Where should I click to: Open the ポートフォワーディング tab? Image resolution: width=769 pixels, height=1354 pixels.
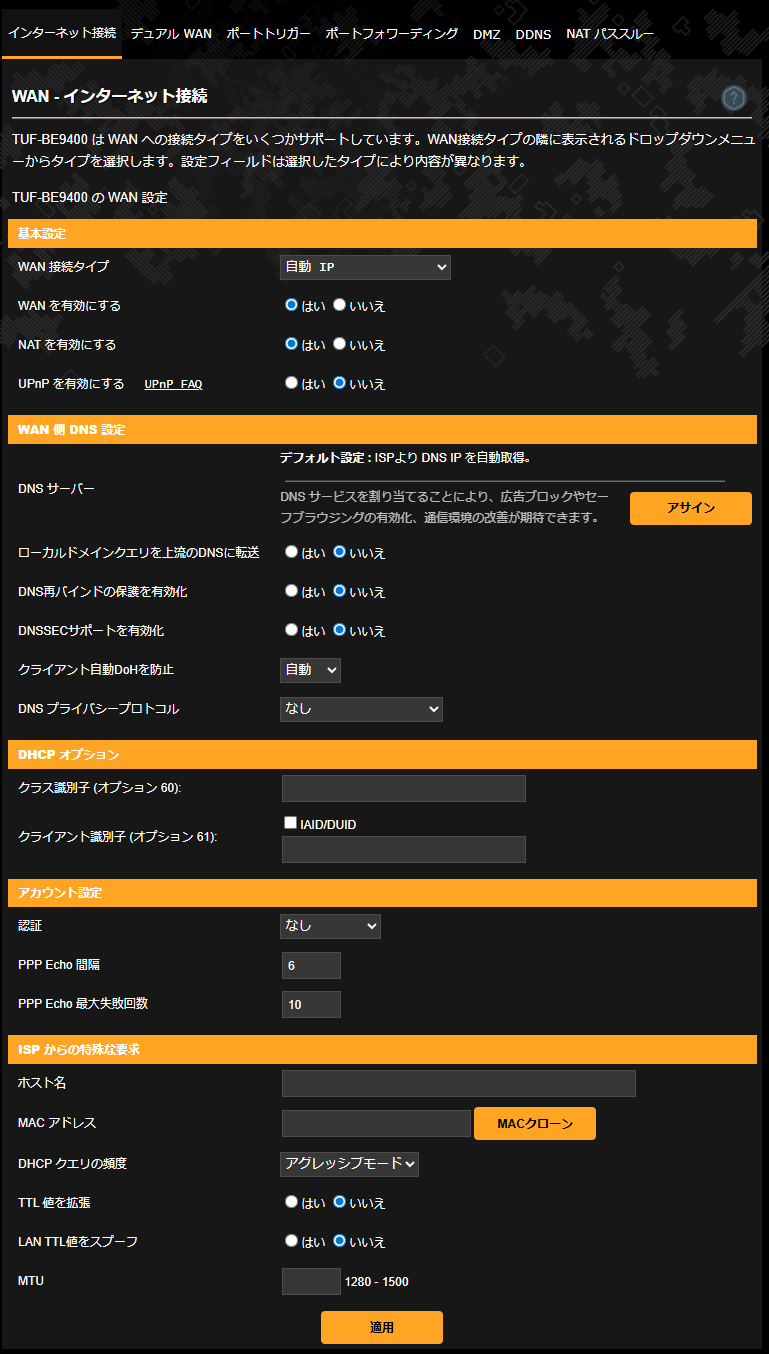click(392, 33)
